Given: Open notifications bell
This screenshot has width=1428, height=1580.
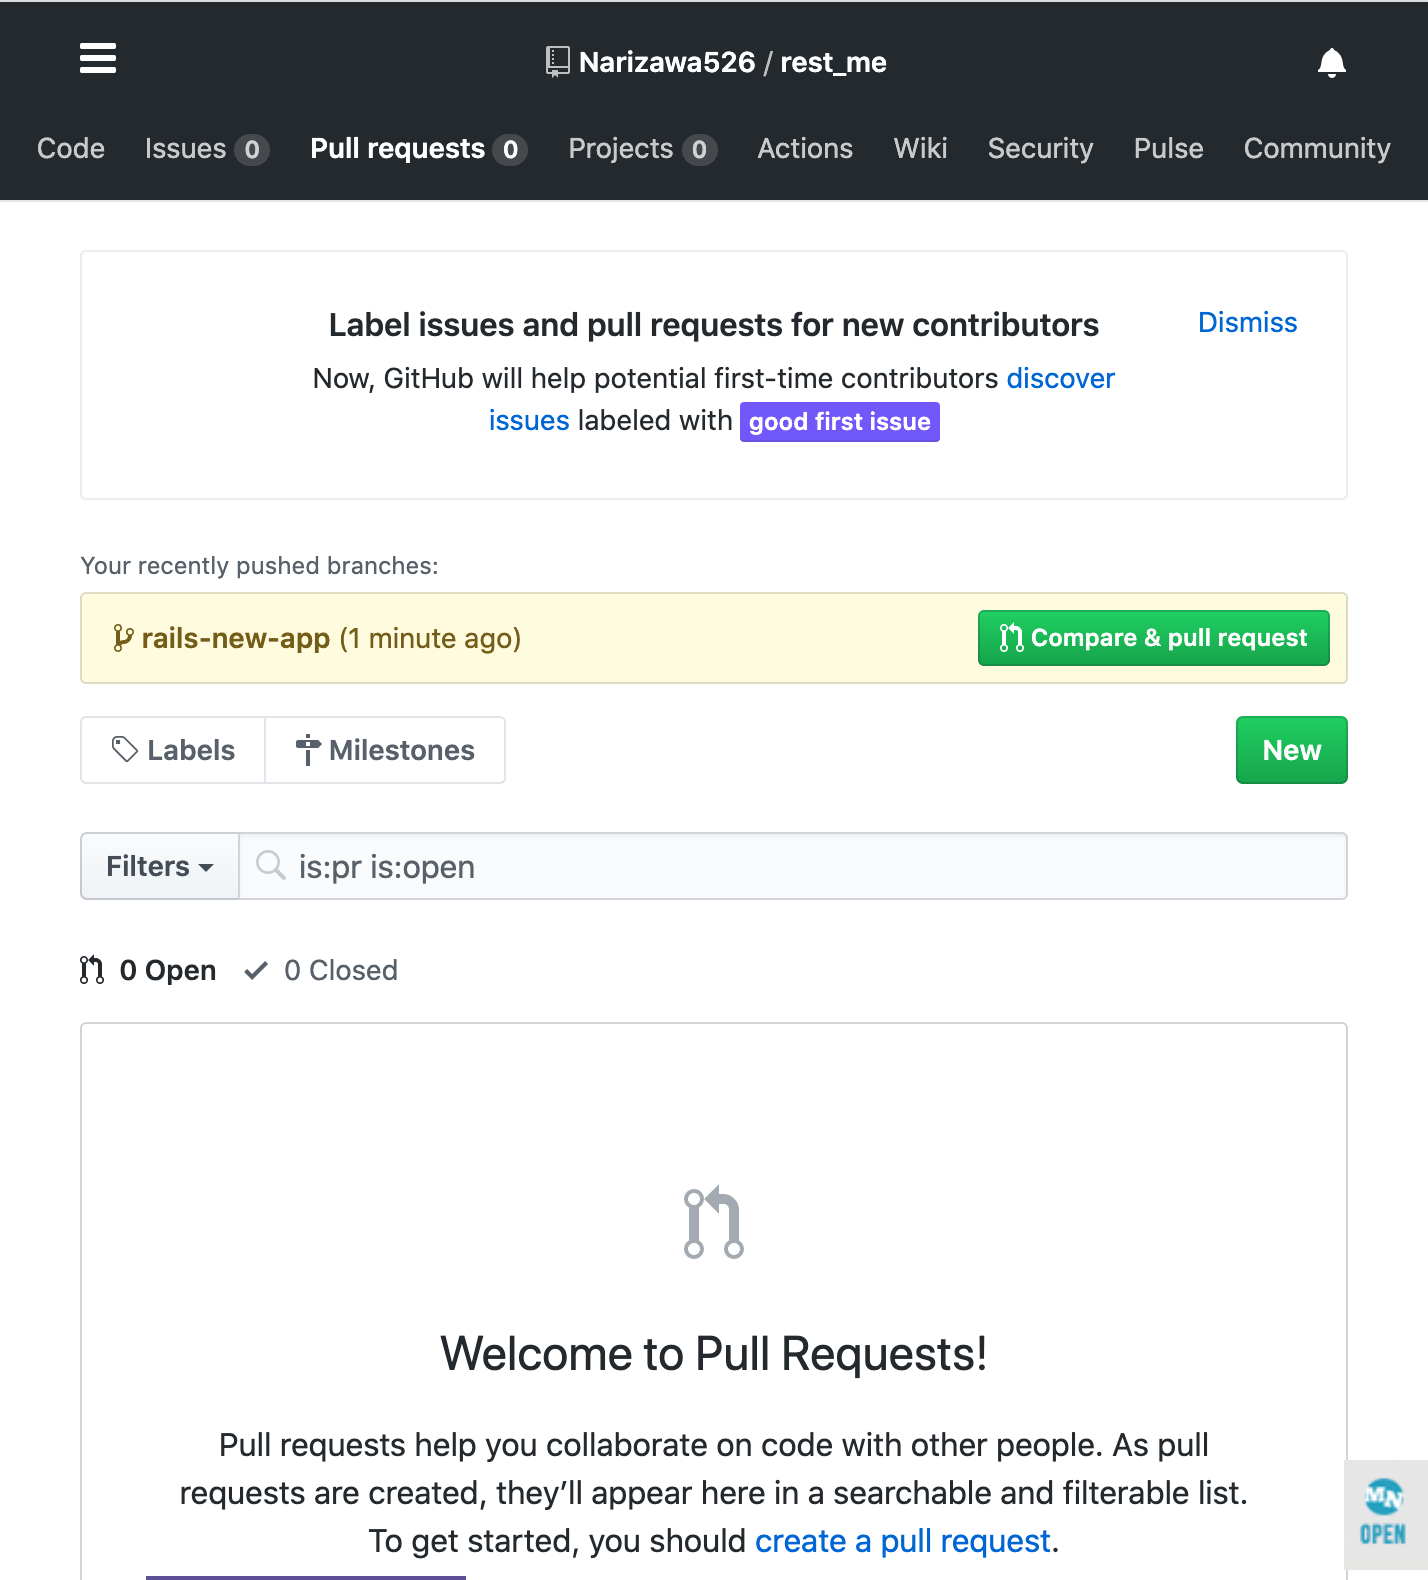Looking at the screenshot, I should pyautogui.click(x=1331, y=63).
